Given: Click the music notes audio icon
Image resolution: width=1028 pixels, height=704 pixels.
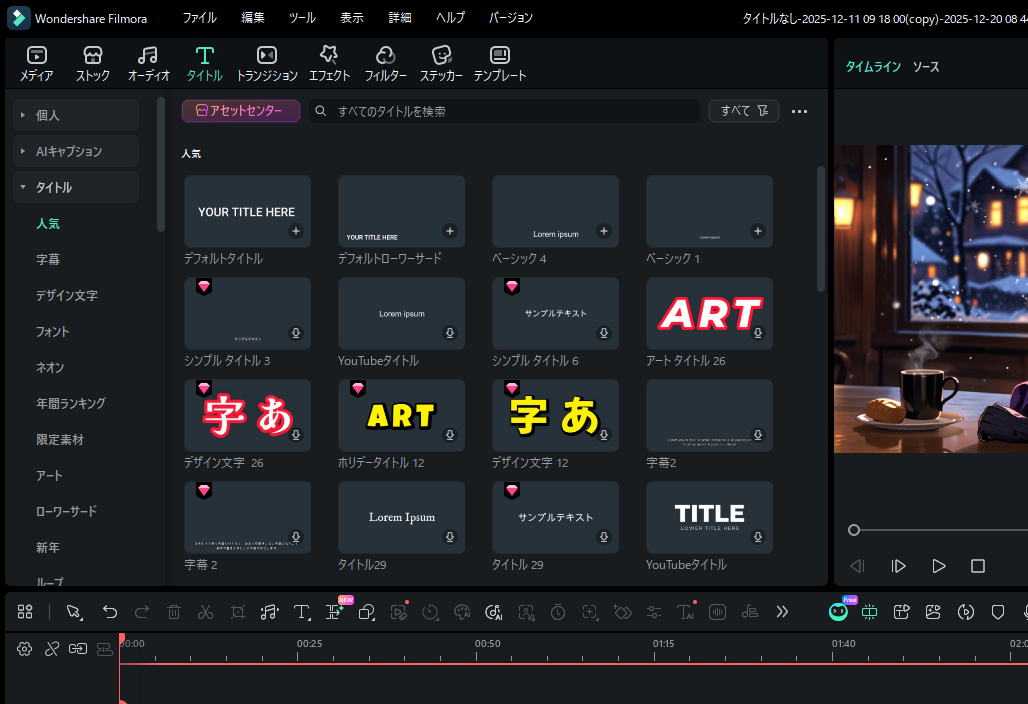Looking at the screenshot, I should pos(269,612).
